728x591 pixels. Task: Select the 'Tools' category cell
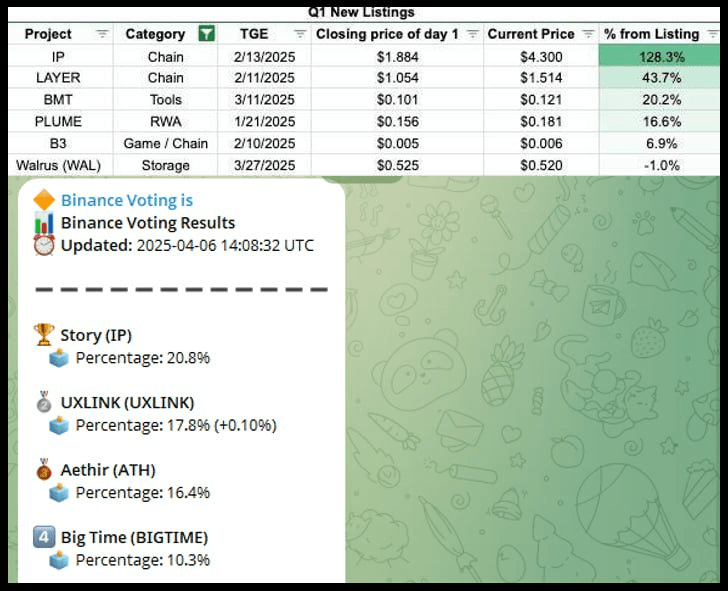click(x=166, y=99)
